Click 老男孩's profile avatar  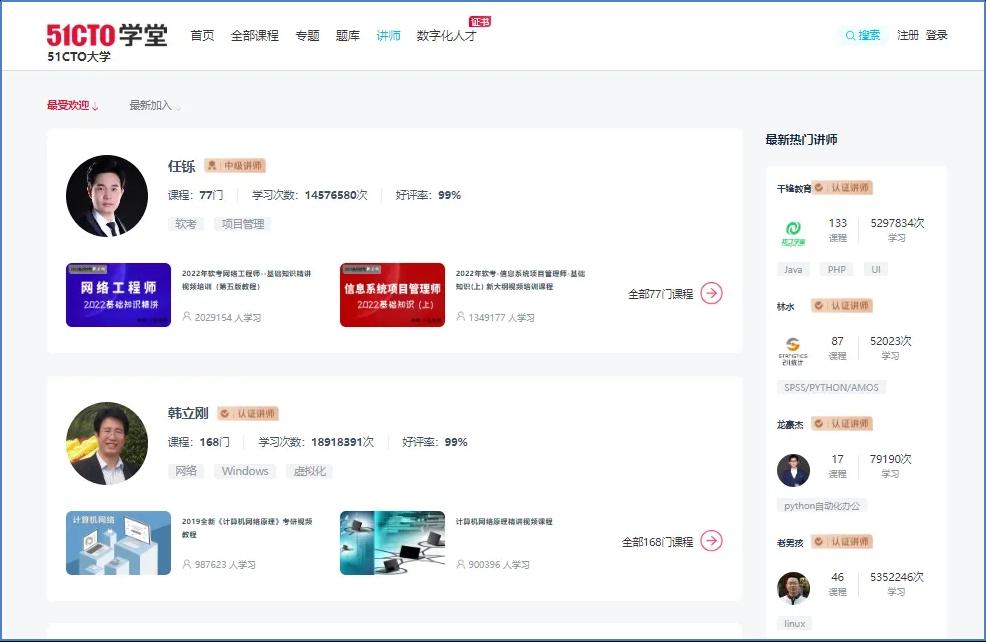click(793, 587)
